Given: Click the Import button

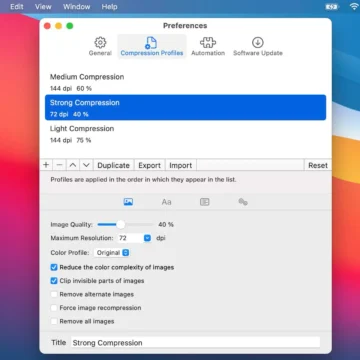Looking at the screenshot, I should click(x=180, y=165).
